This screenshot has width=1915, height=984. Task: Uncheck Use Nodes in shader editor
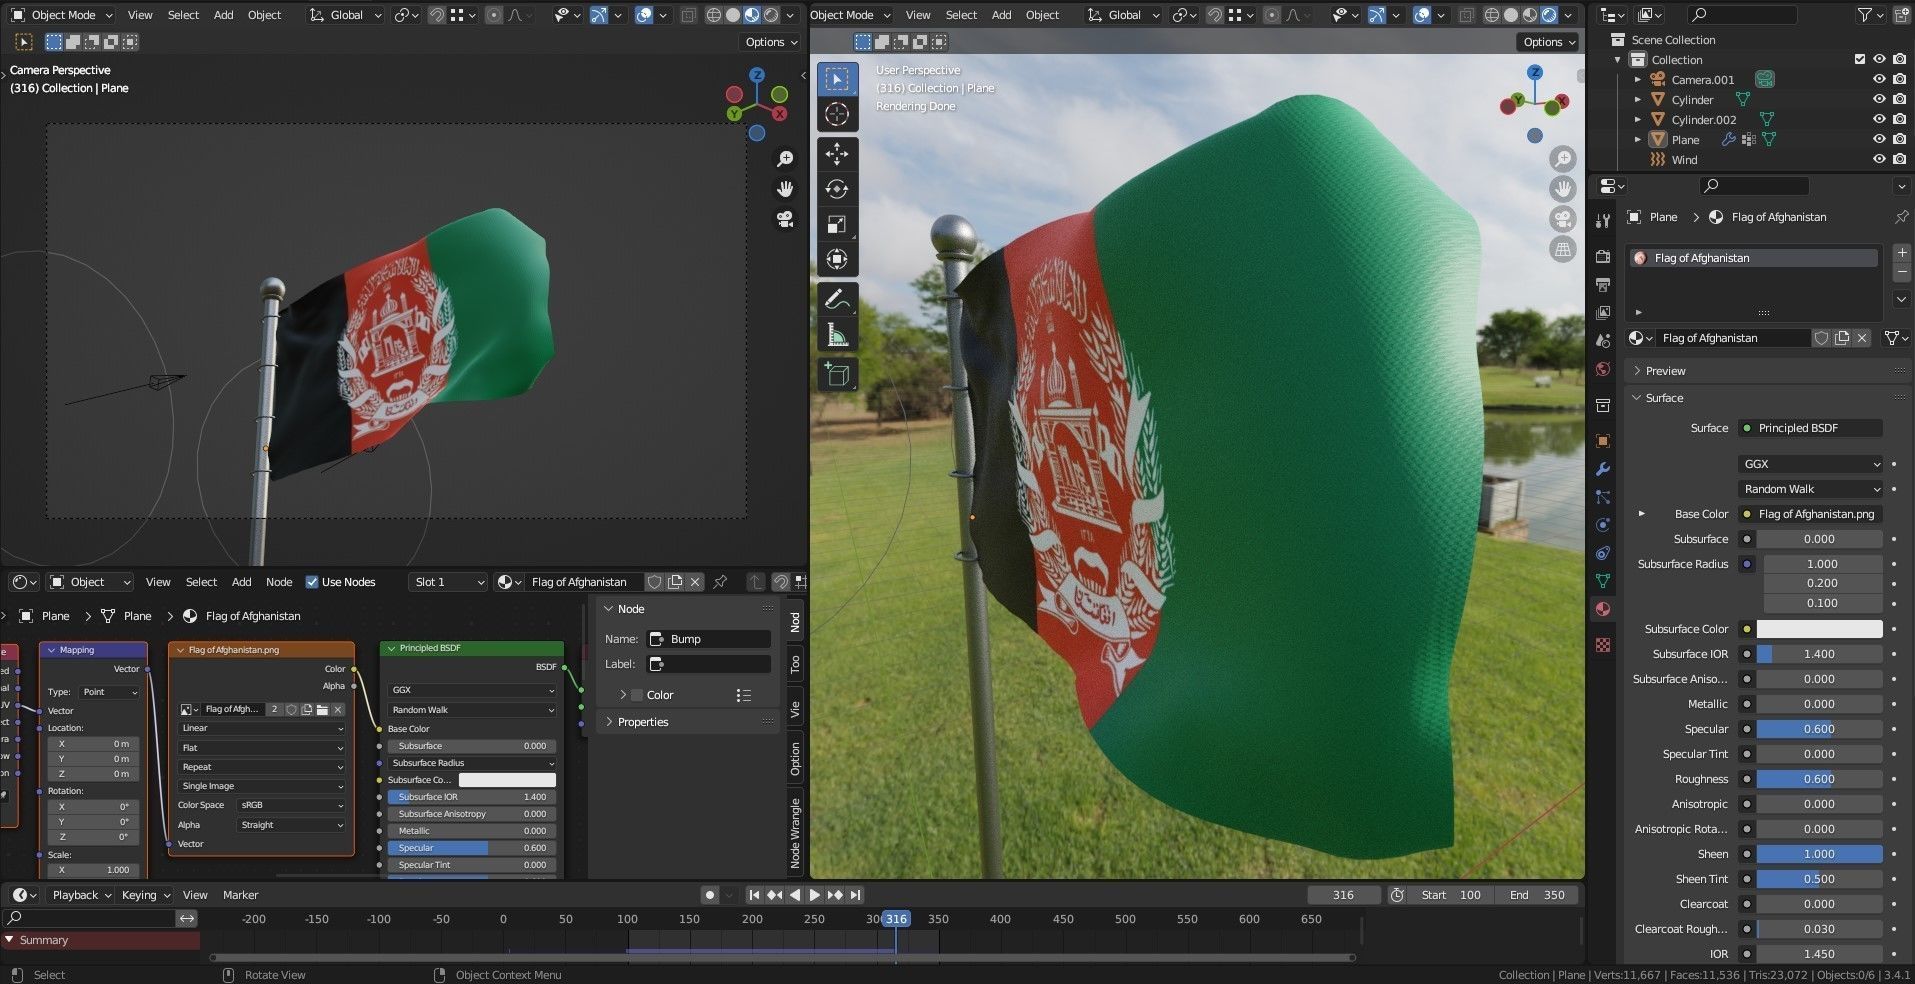pos(313,581)
